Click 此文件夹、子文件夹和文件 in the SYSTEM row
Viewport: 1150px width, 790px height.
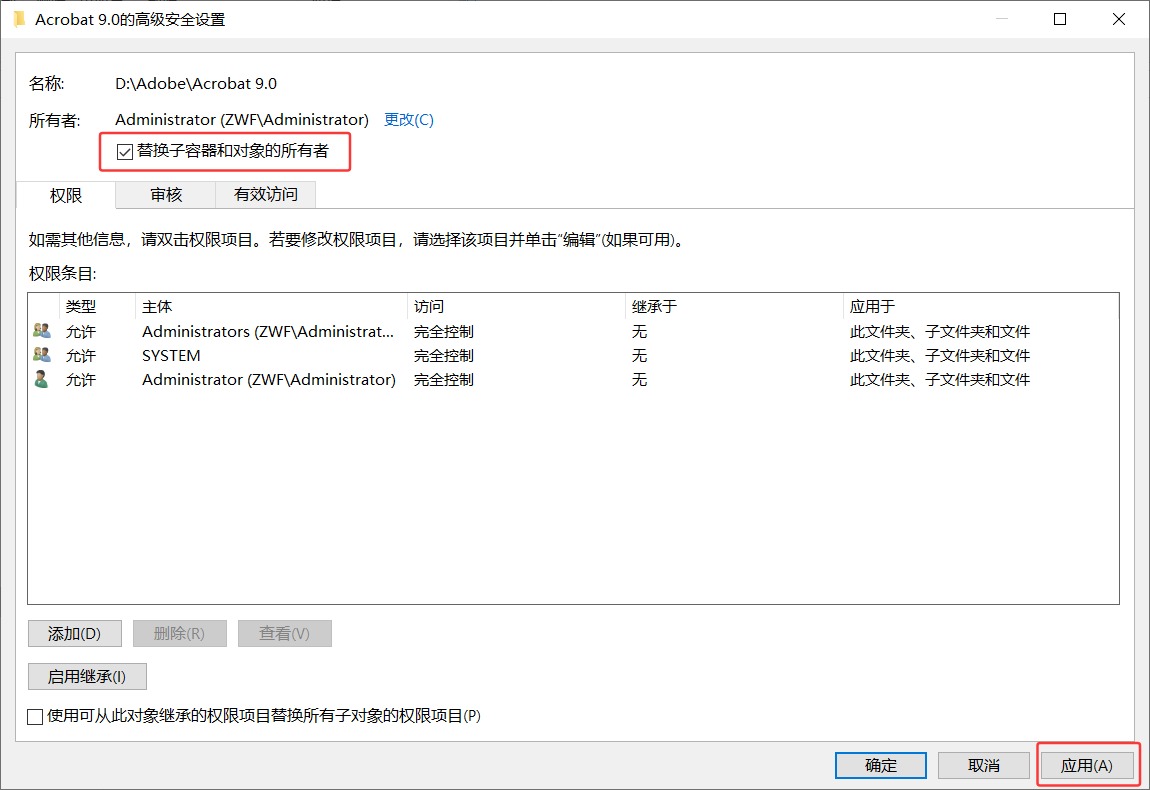(x=940, y=356)
